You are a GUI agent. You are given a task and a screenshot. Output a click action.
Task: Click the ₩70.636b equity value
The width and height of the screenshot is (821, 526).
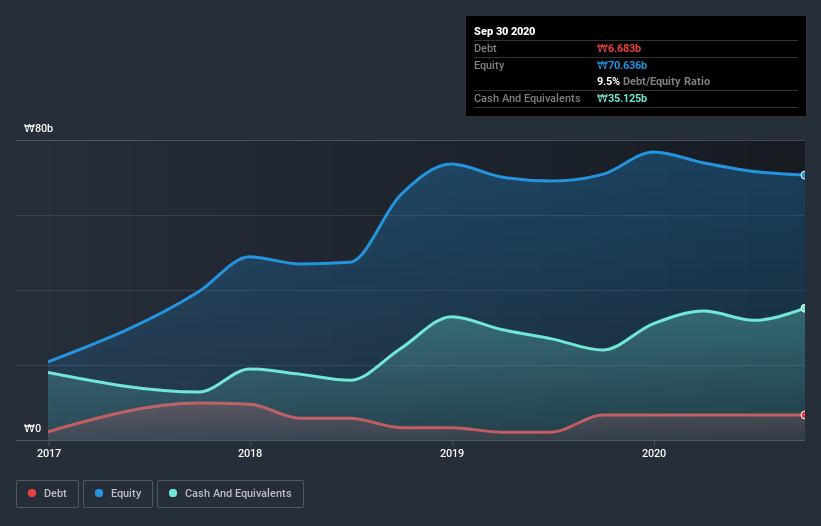click(x=622, y=65)
